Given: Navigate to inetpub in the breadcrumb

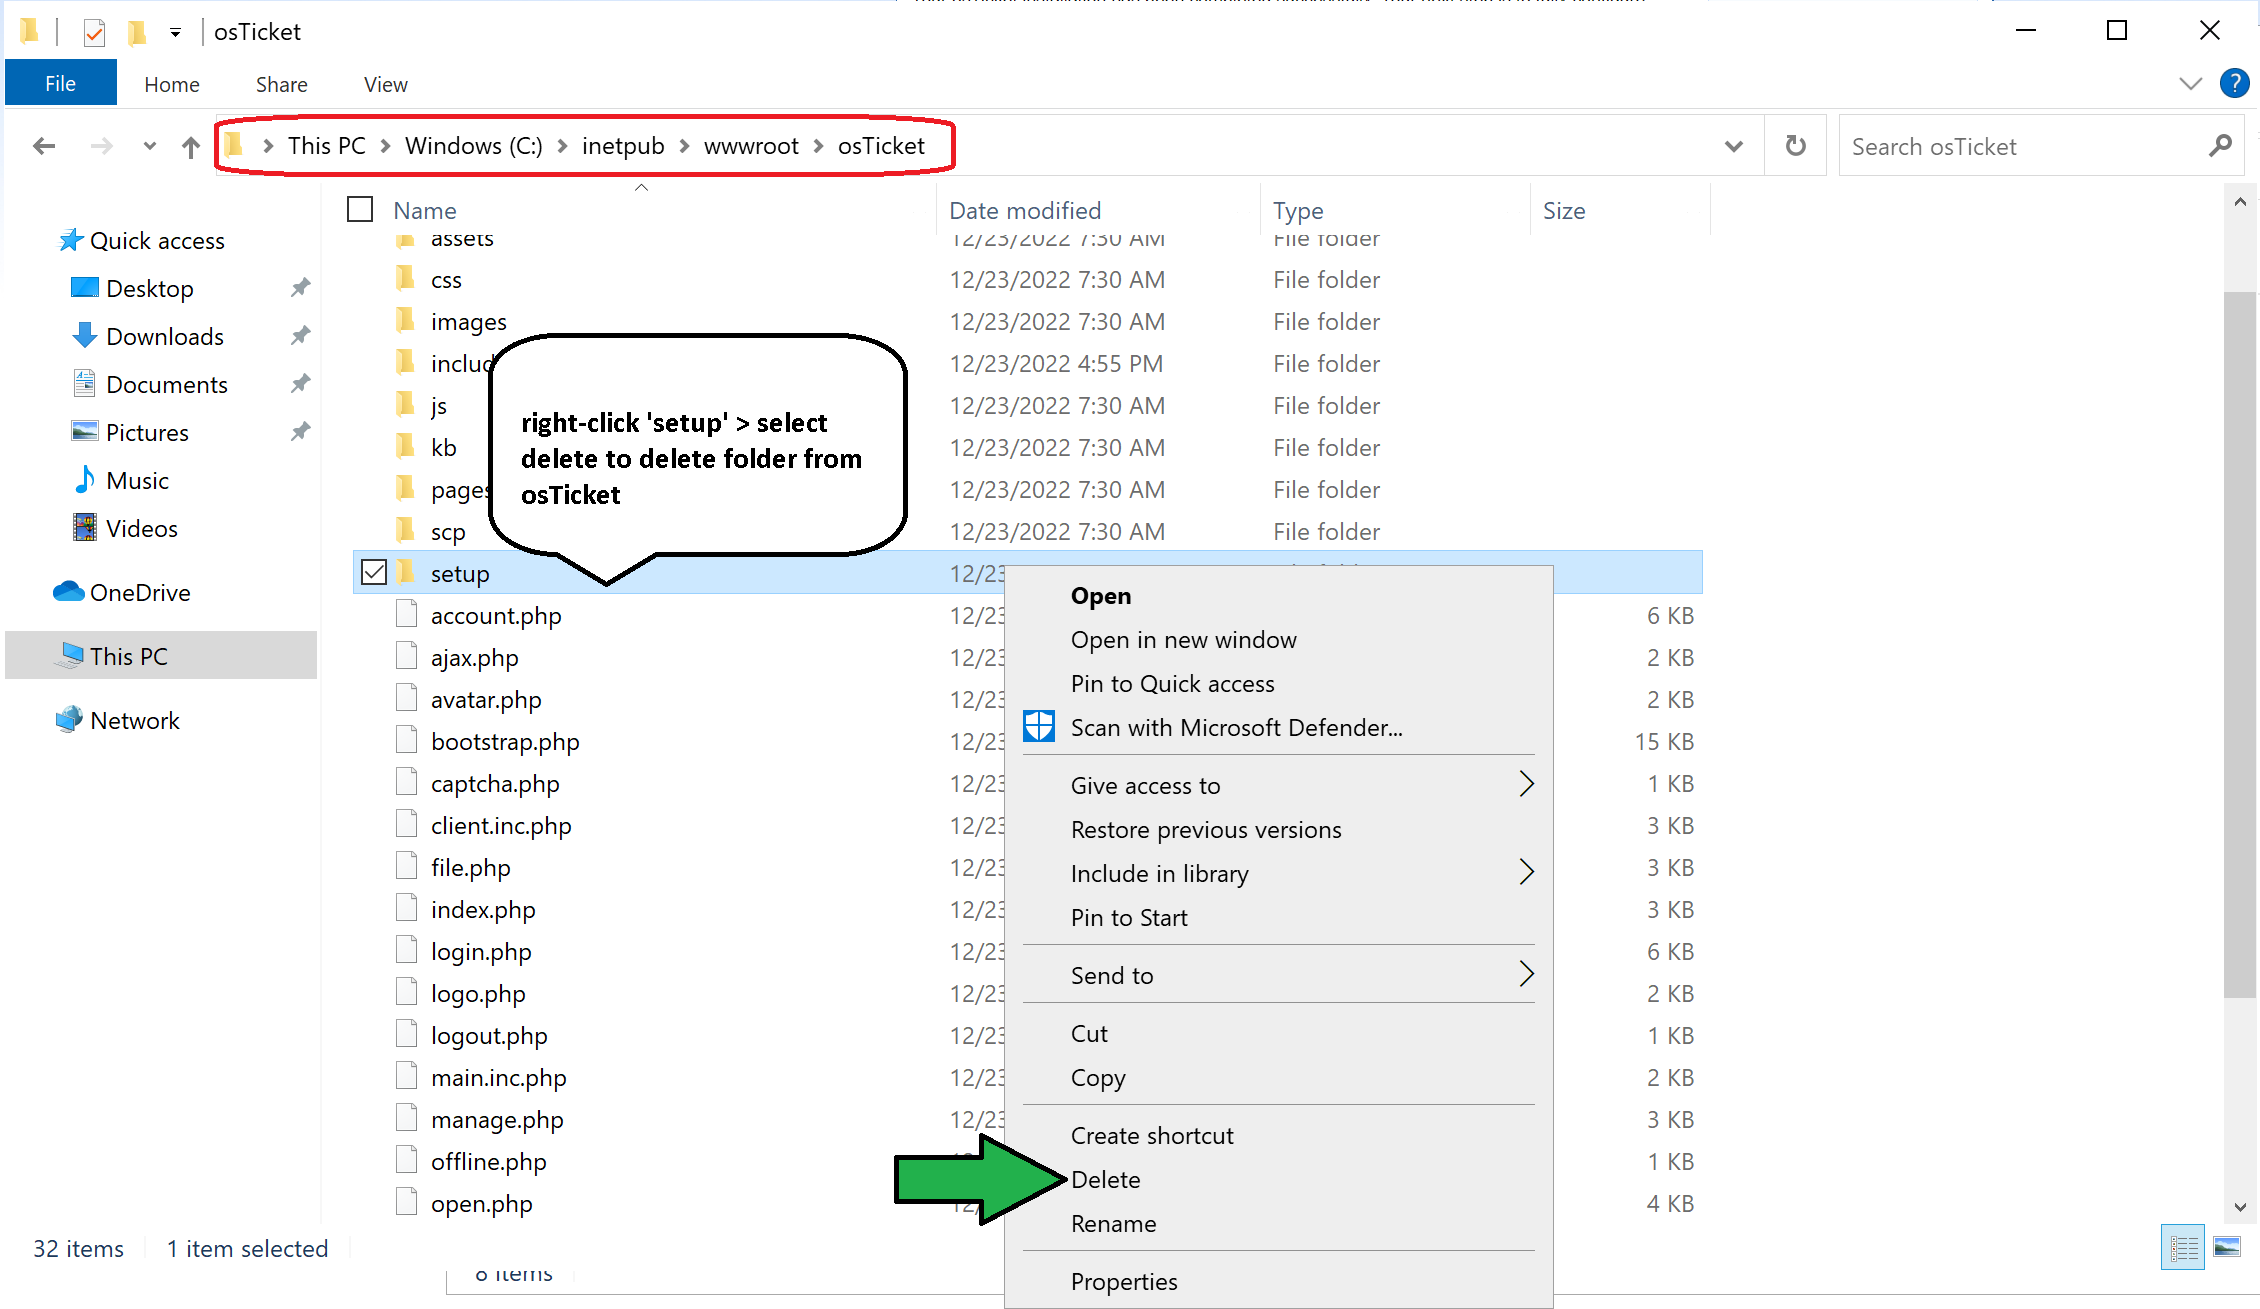Looking at the screenshot, I should pos(623,146).
